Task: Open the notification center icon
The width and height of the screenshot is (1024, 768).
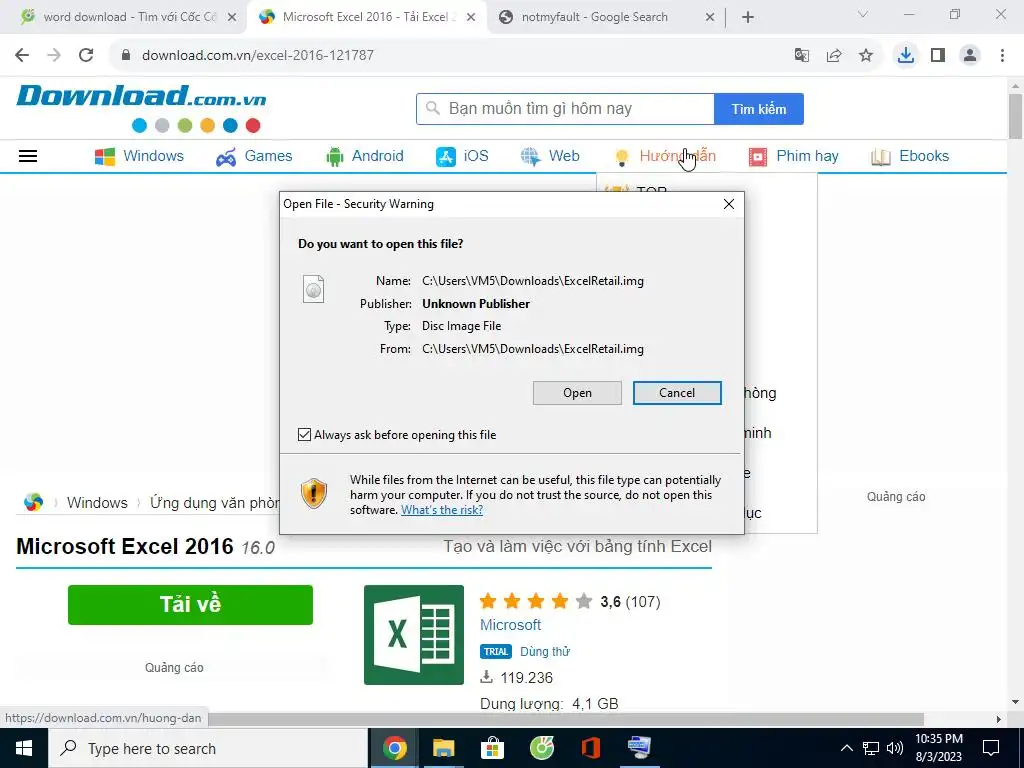Action: tap(991, 748)
